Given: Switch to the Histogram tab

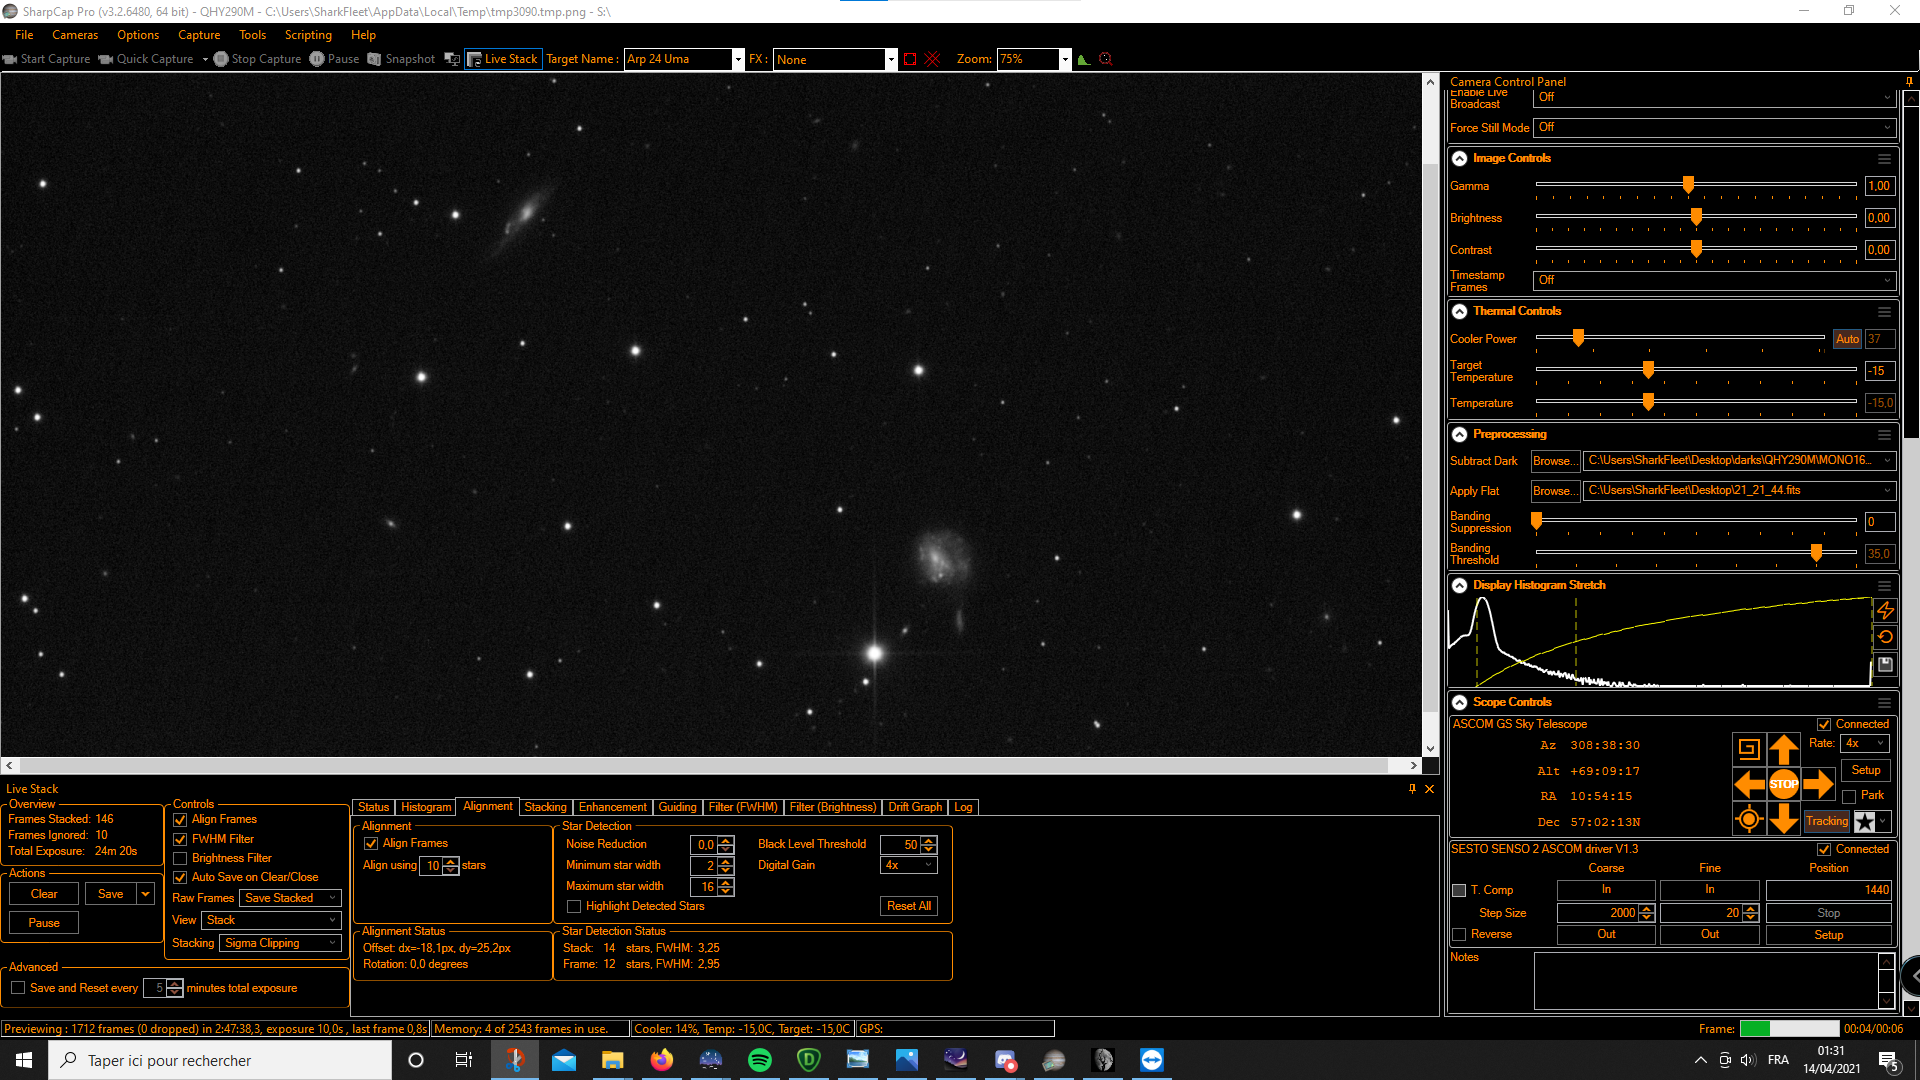Looking at the screenshot, I should pyautogui.click(x=426, y=807).
